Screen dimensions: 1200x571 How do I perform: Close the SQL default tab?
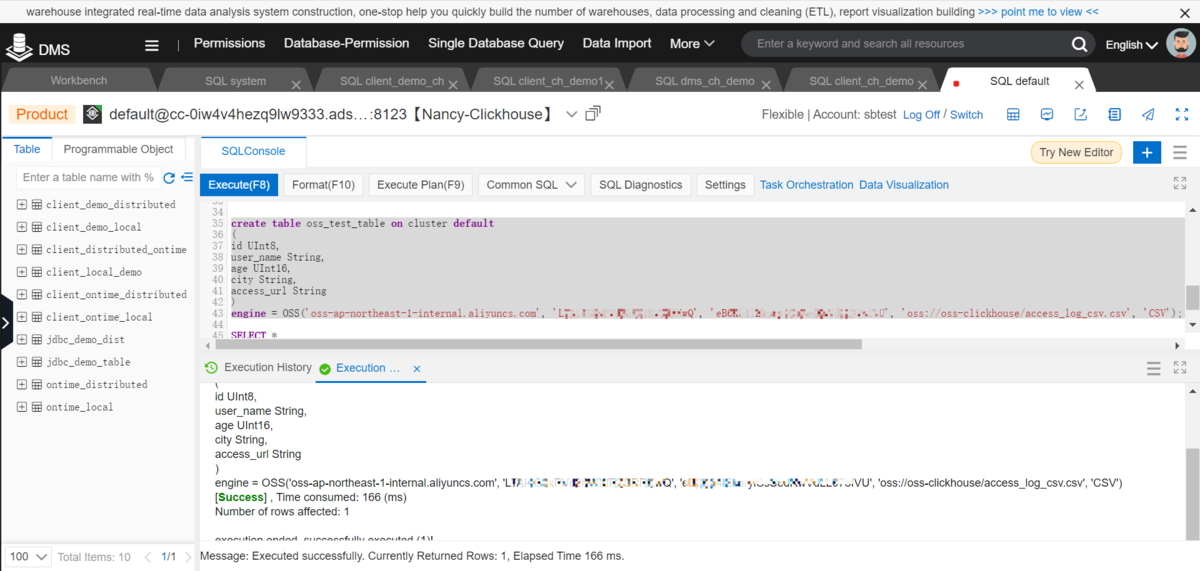coord(1078,86)
